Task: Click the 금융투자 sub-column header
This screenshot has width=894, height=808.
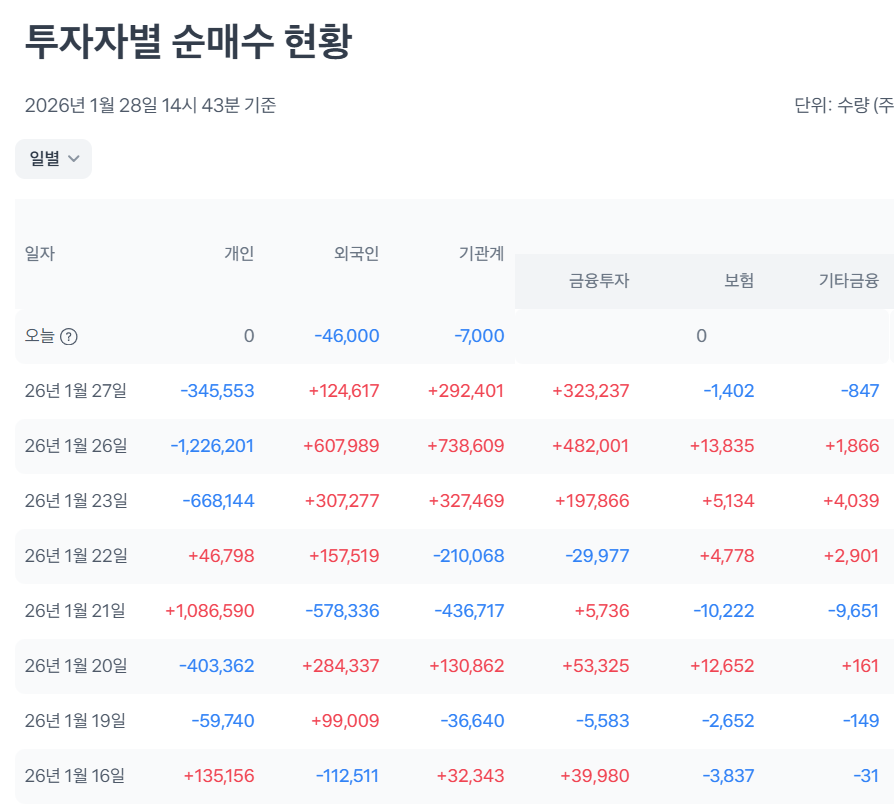Action: (599, 281)
